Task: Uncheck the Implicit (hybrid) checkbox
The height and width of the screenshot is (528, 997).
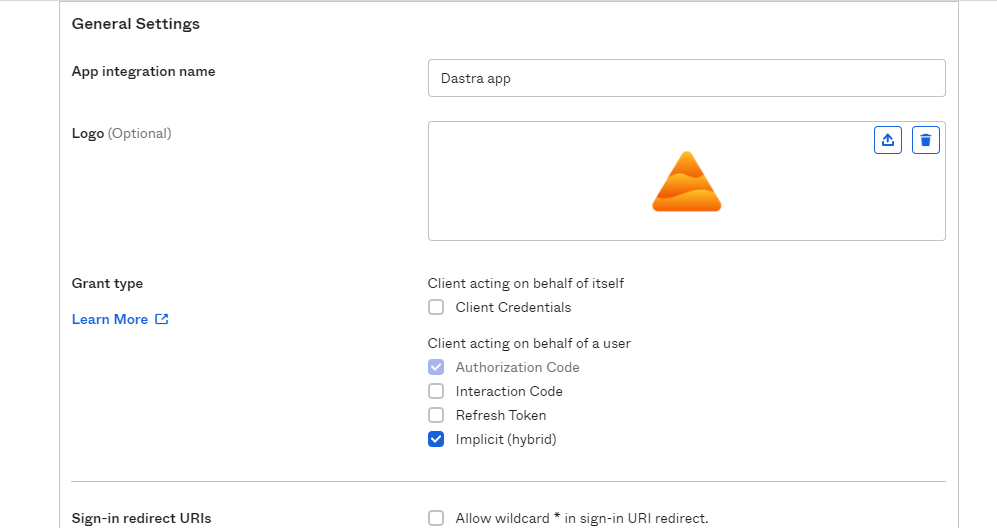Action: (x=436, y=440)
